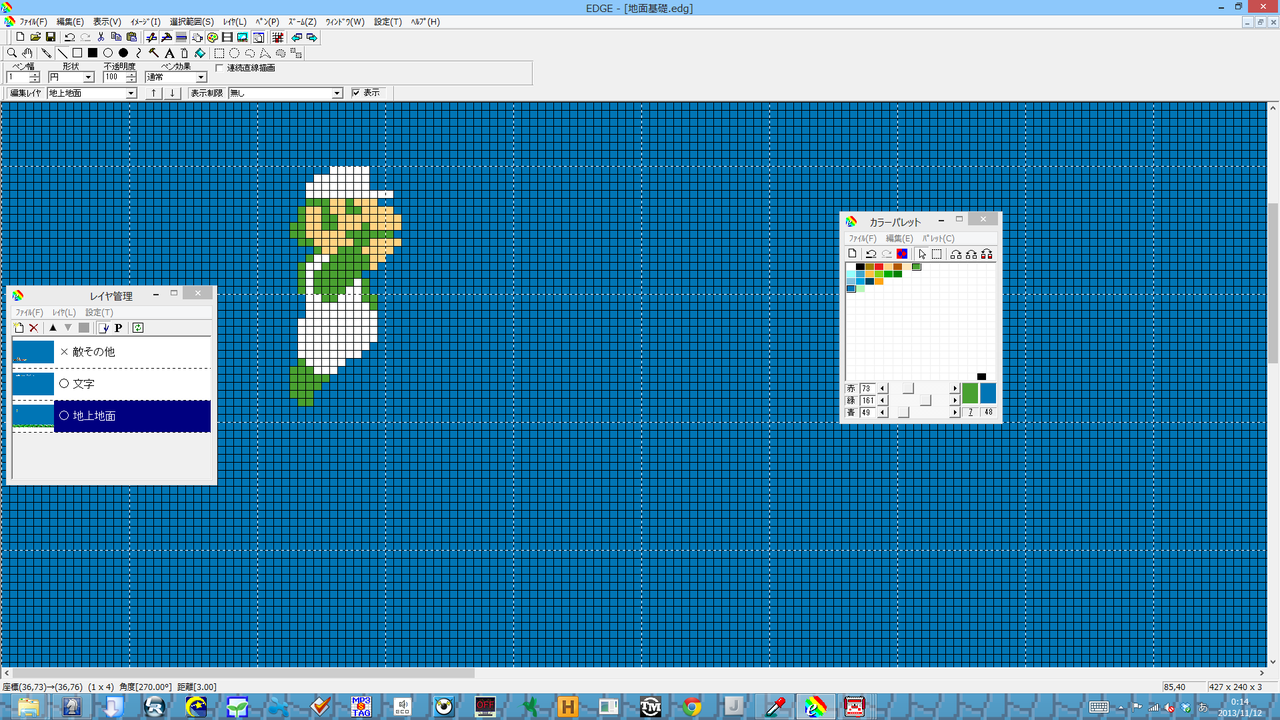Click the up arrow layer button
The image size is (1280, 720).
click(153, 93)
